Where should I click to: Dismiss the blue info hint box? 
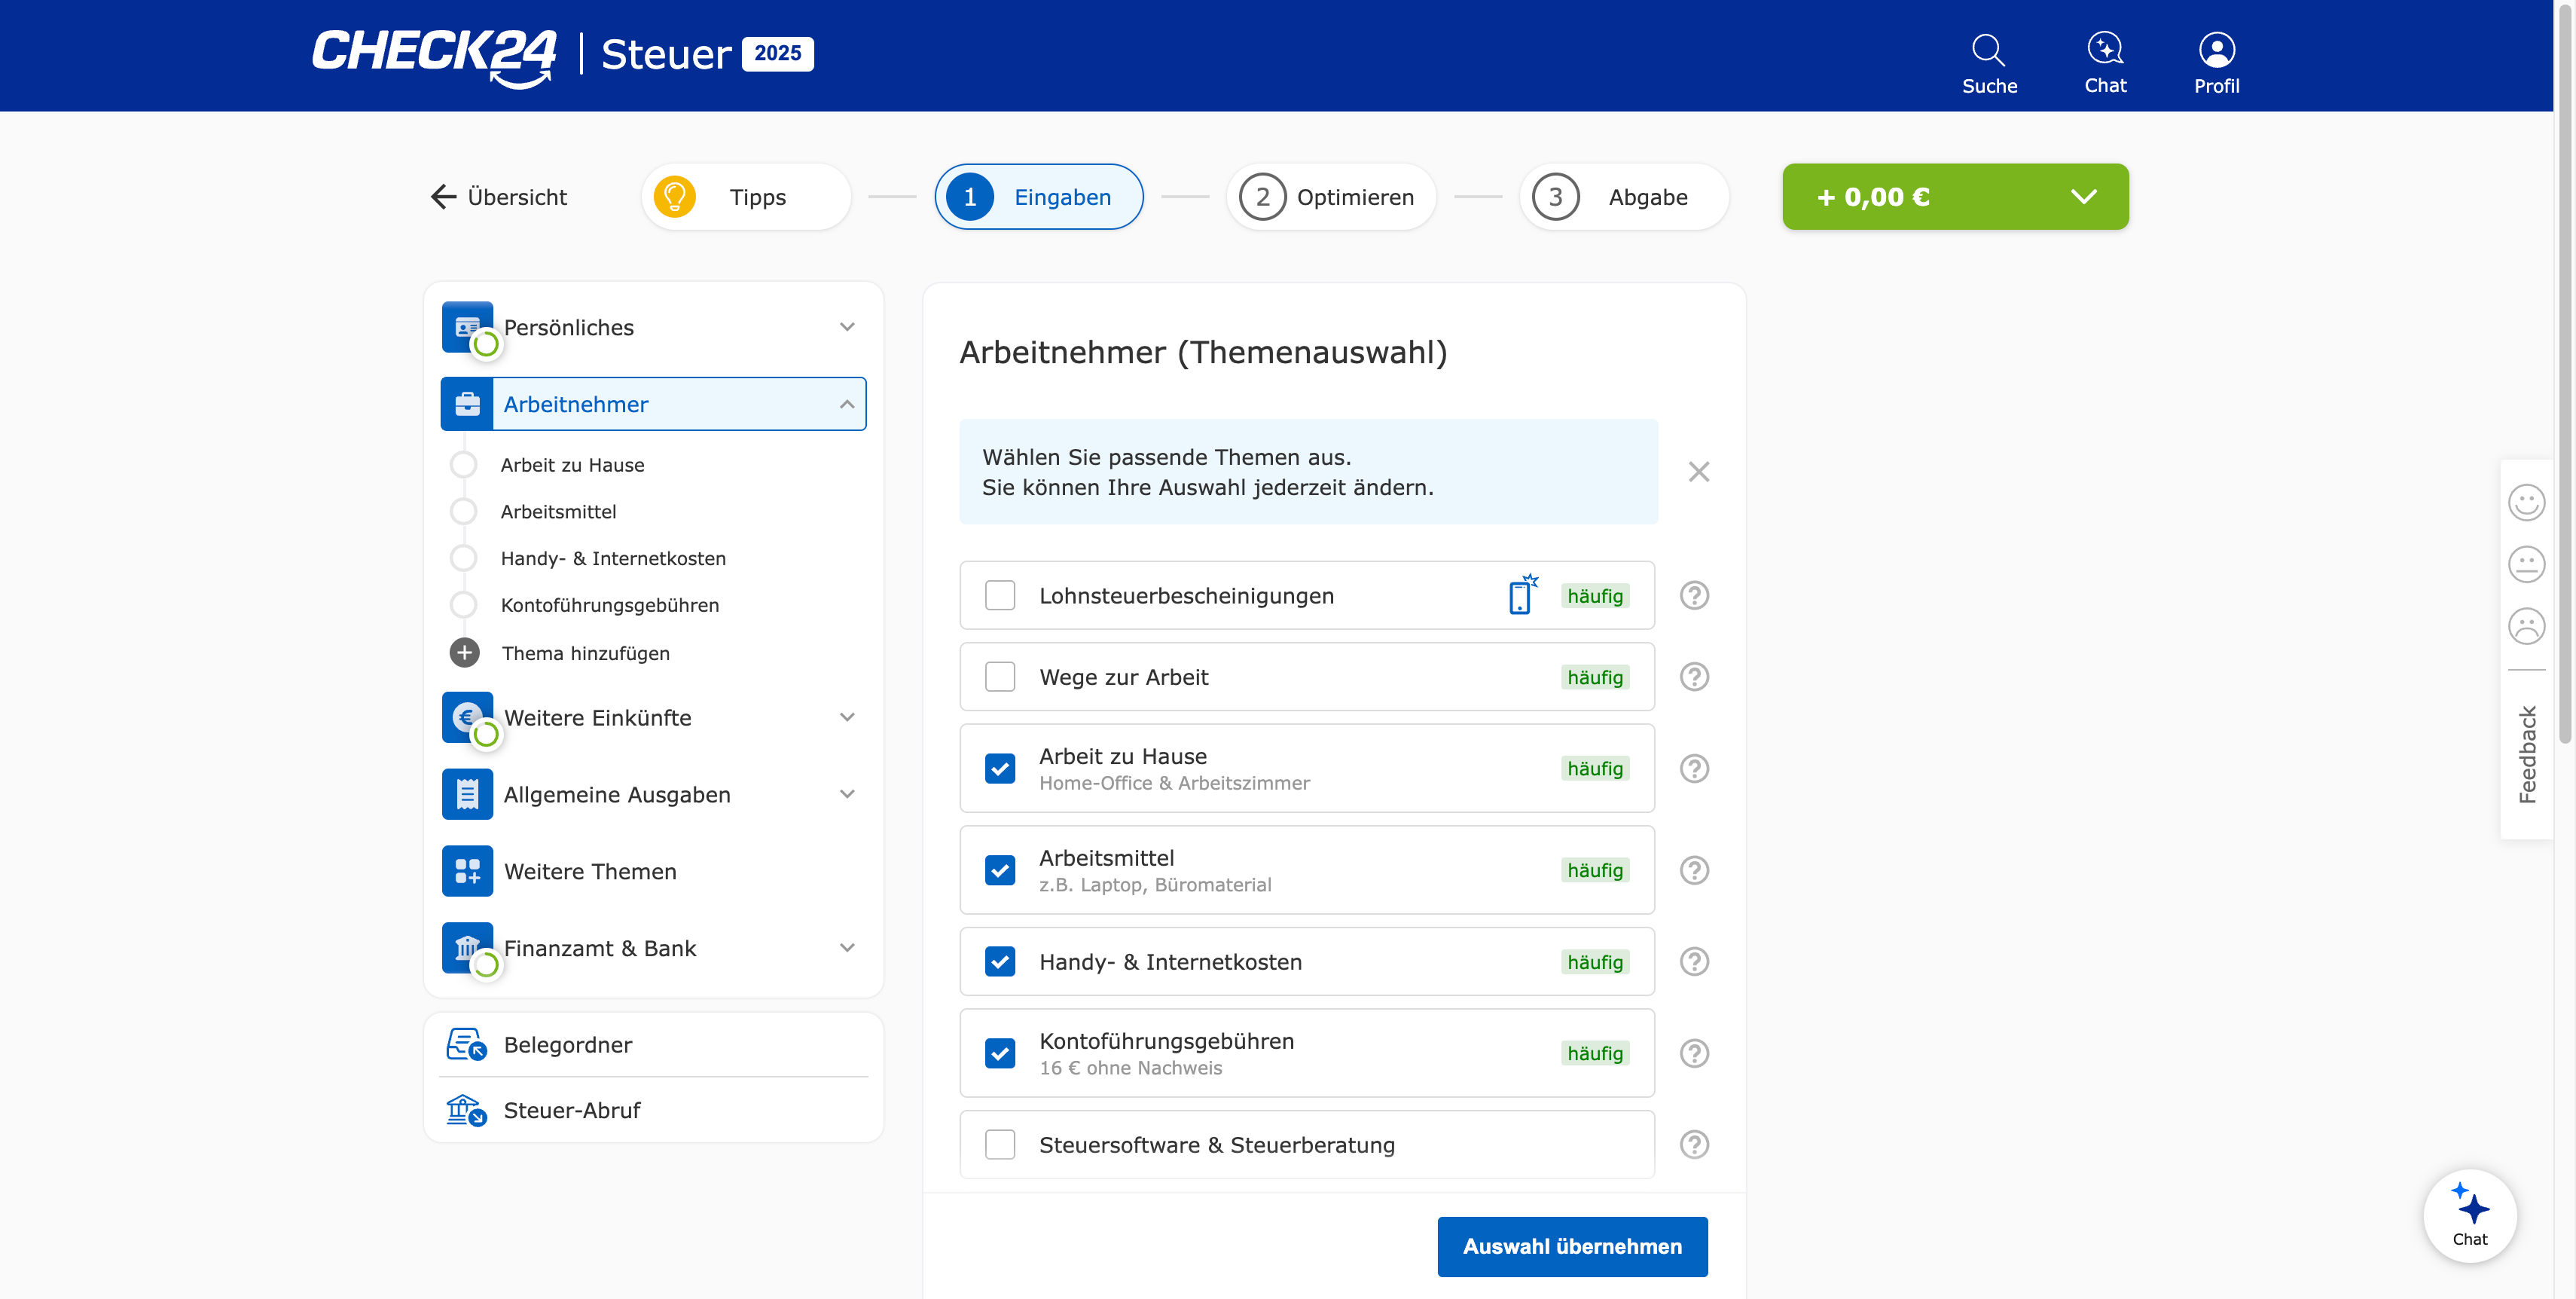click(x=1698, y=472)
